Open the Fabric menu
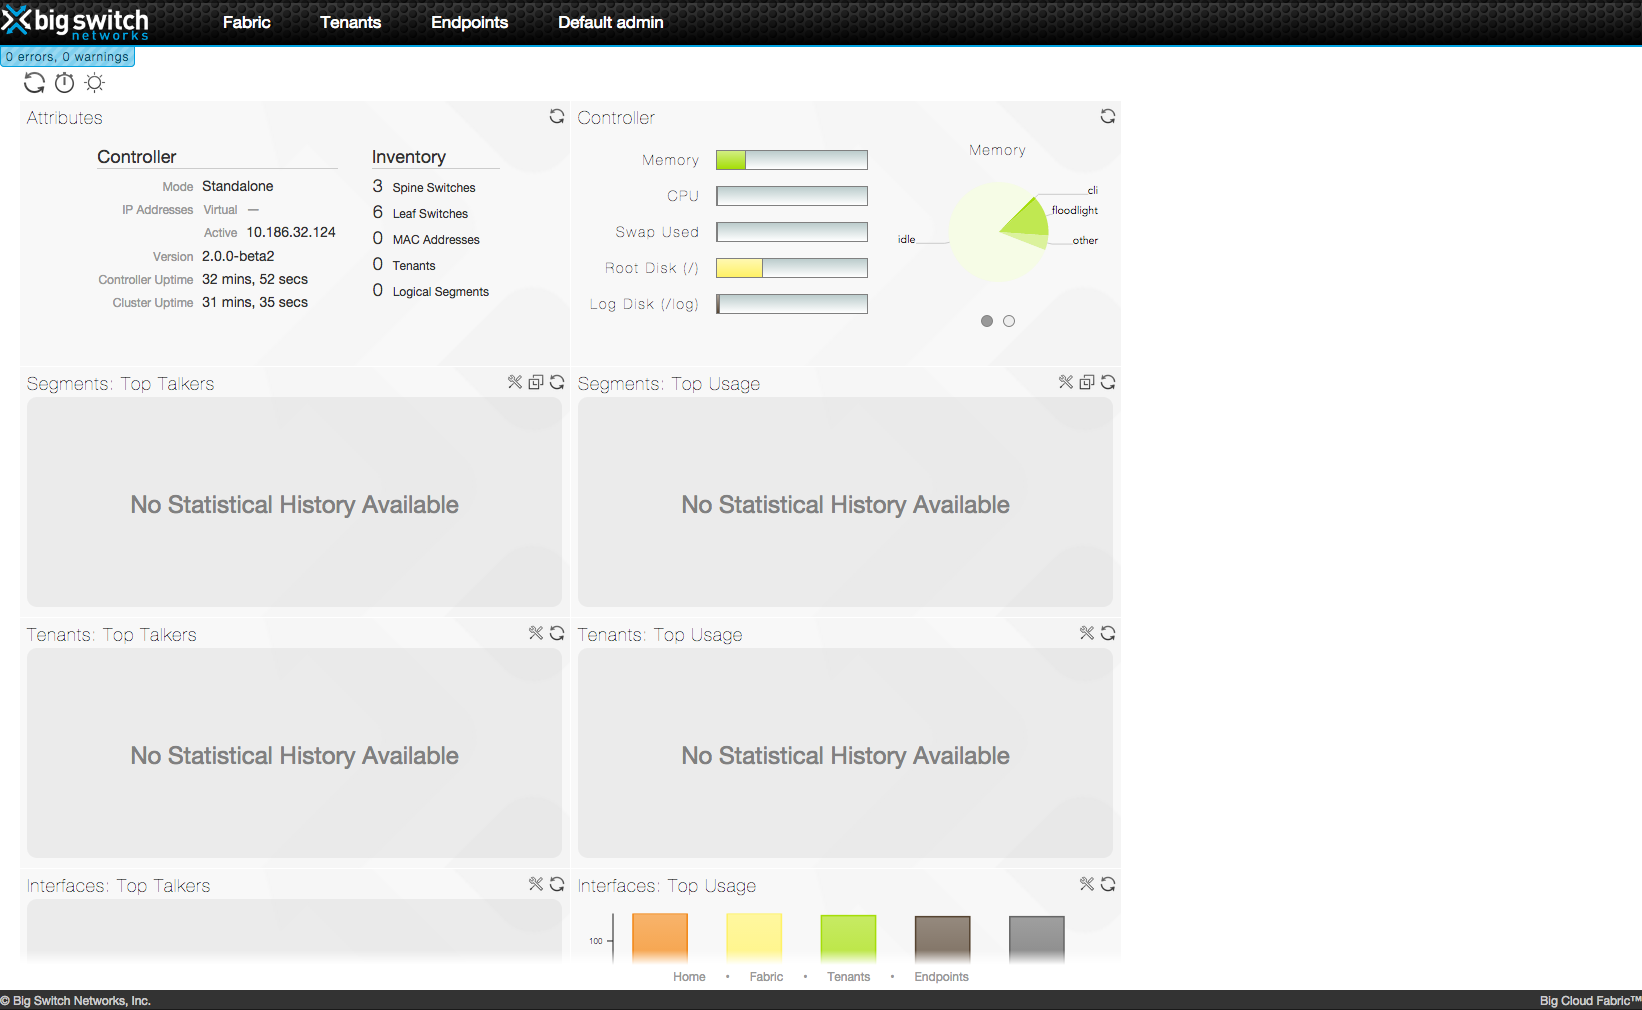Screen dimensions: 1642x1010 pos(247,22)
